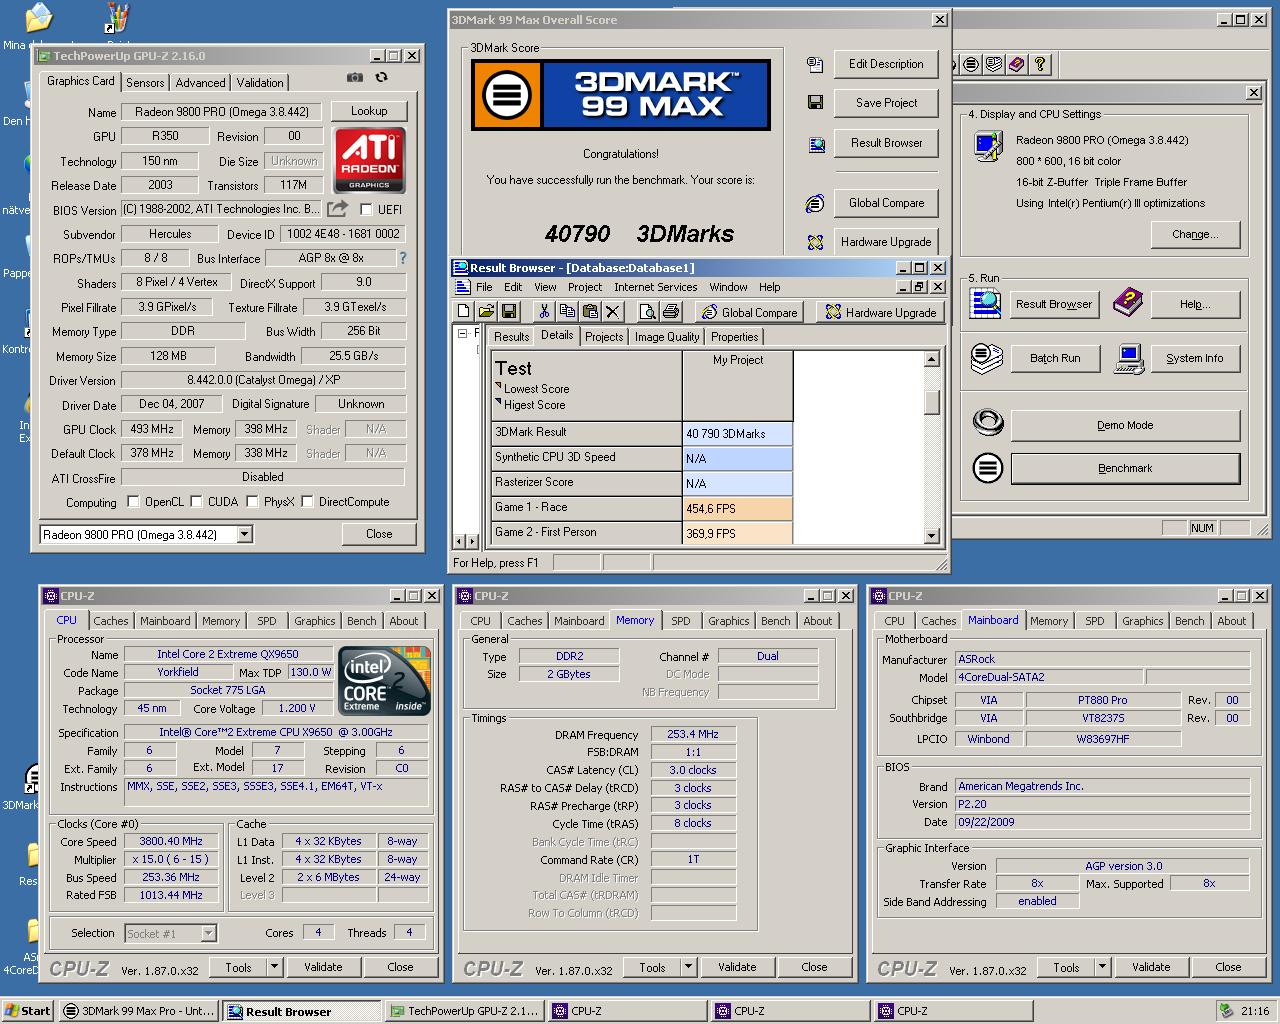Toggle the OpenCL checkbox

point(133,502)
